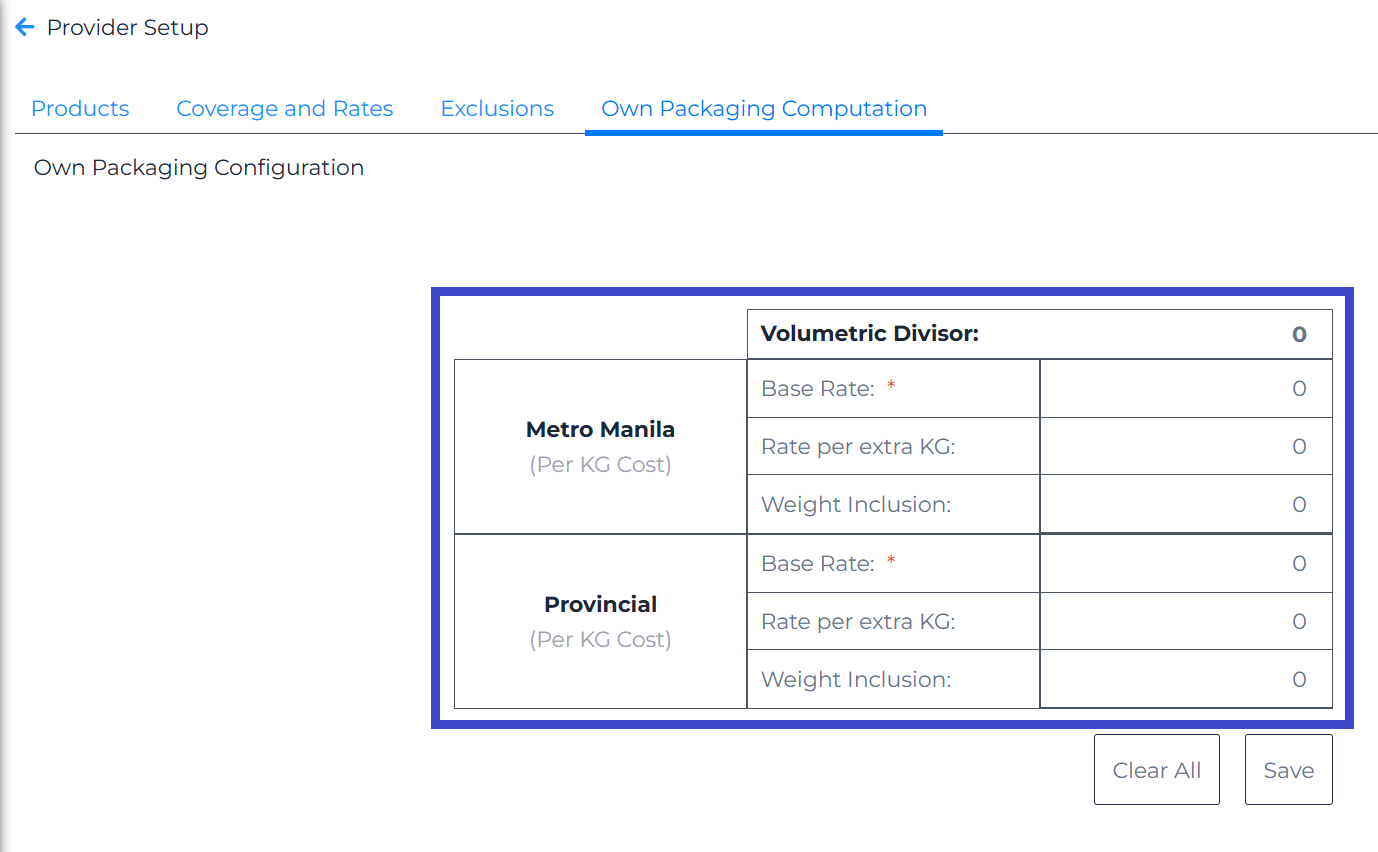
Task: Go to the Exclusions tab
Action: [497, 109]
